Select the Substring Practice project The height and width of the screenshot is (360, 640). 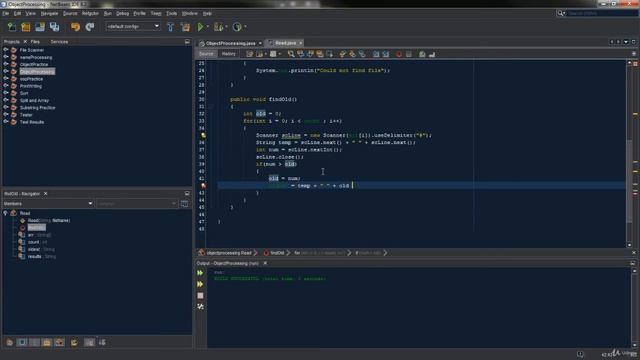point(38,108)
